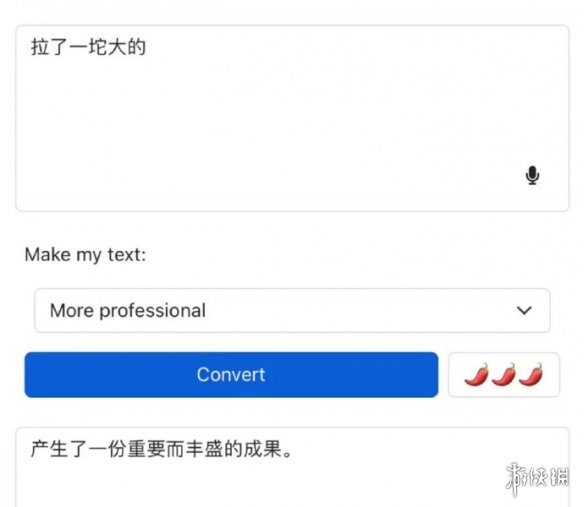The width and height of the screenshot is (584, 507).
Task: Expand the dropdown using the chevron arrow
Action: coord(524,310)
